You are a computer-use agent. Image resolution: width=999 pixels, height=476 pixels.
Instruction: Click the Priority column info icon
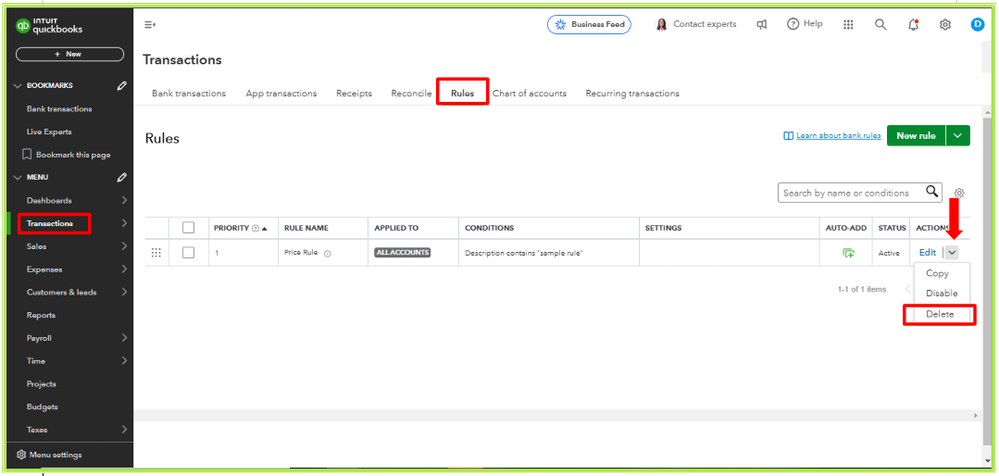click(x=255, y=228)
